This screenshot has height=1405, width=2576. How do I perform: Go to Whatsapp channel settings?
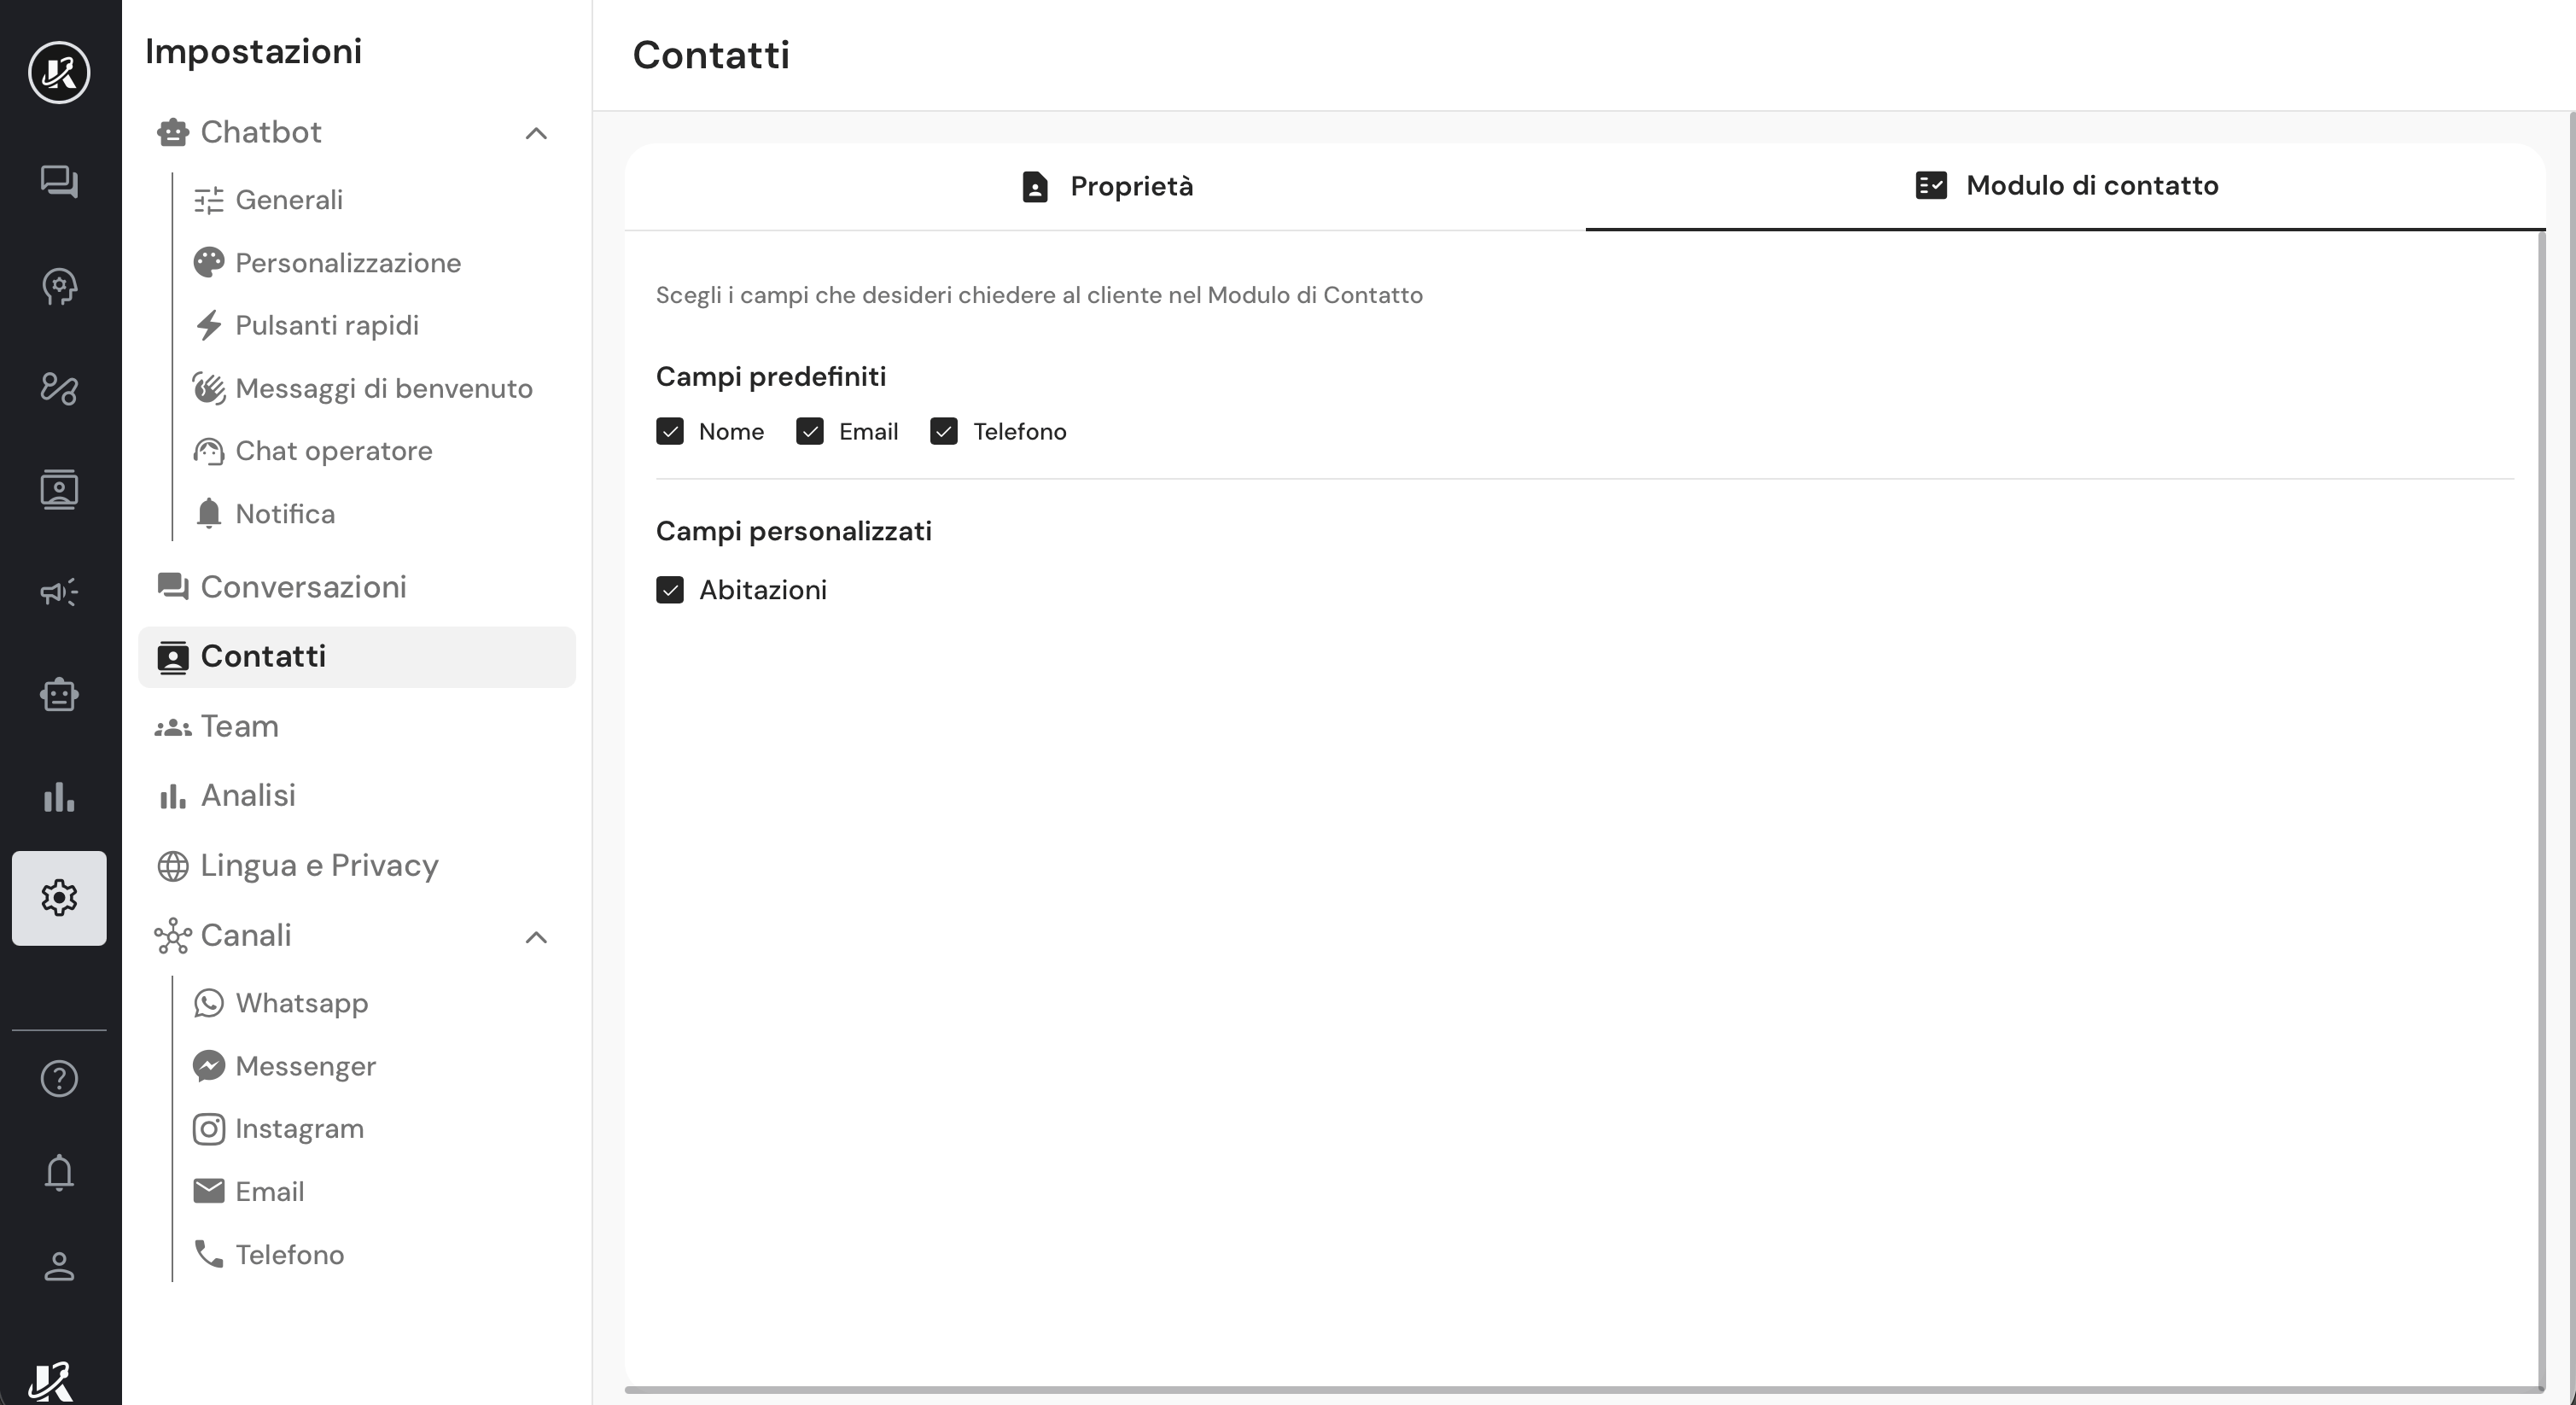(301, 1003)
